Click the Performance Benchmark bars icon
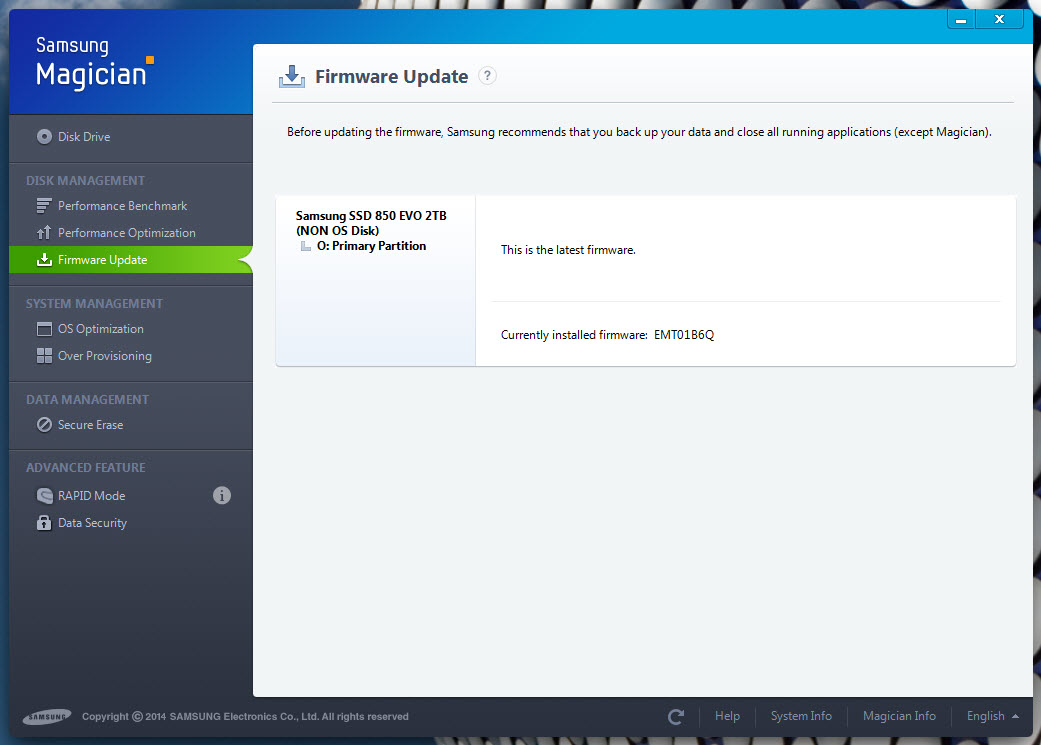Screen dimensions: 1041x745 44,206
